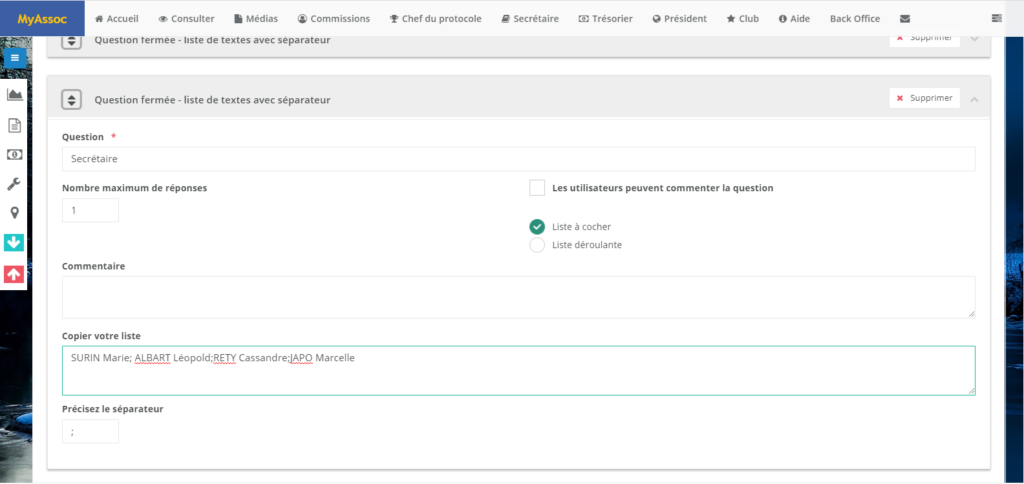Open the envelope mail icon in navbar
Image resolution: width=1024 pixels, height=484 pixels.
click(x=905, y=19)
